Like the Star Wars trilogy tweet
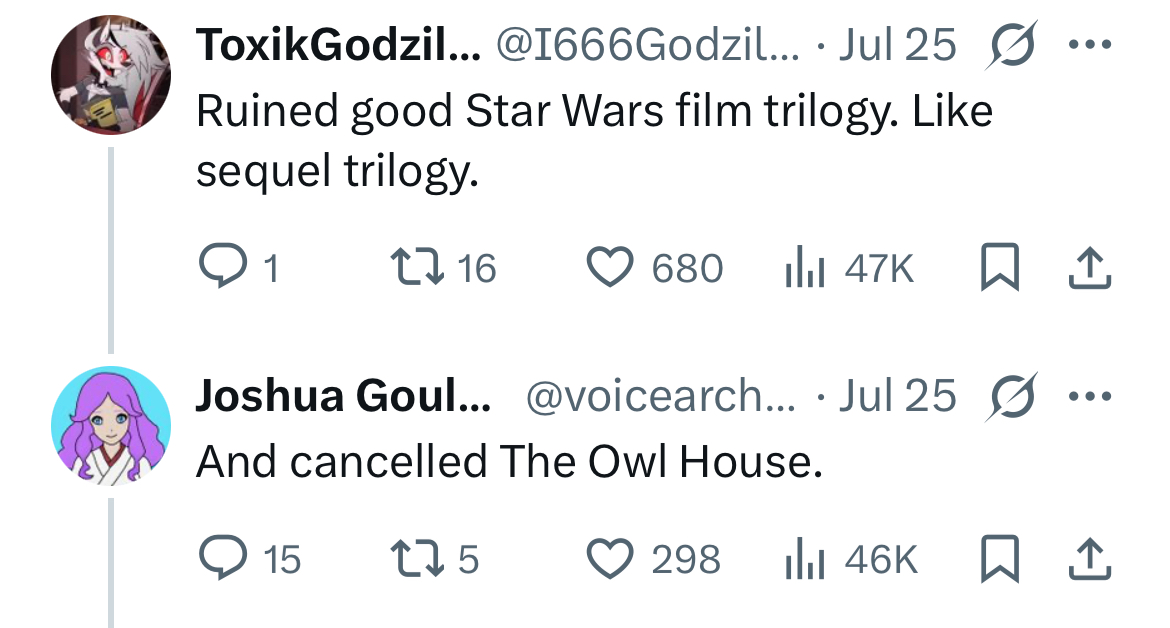Image resolution: width=1170 pixels, height=628 pixels. coord(654,268)
